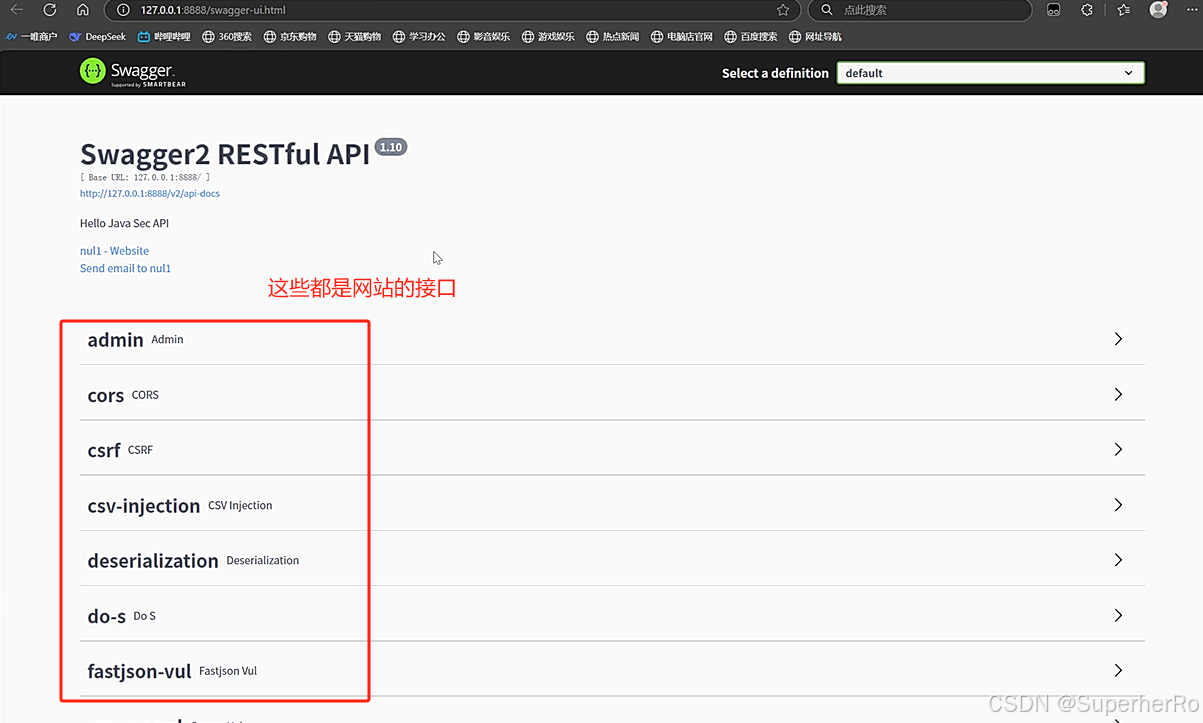Open 360搜索 bookmark
1203x723 pixels.
[x=227, y=37]
